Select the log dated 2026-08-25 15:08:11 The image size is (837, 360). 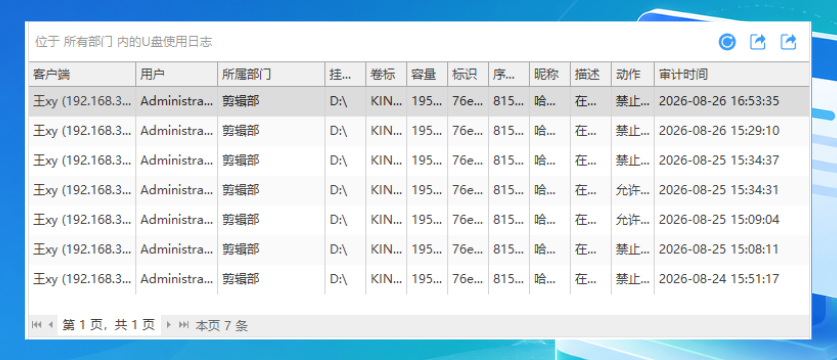click(419, 249)
